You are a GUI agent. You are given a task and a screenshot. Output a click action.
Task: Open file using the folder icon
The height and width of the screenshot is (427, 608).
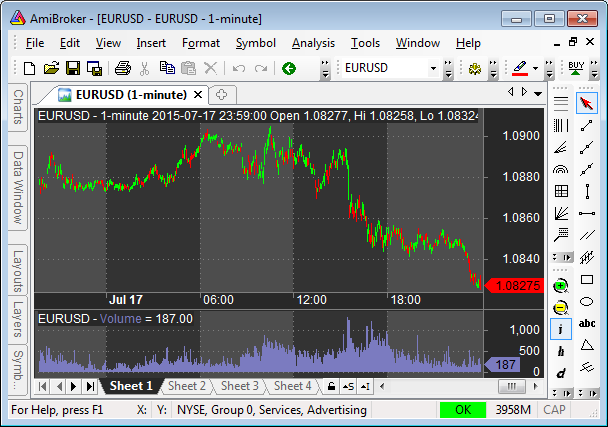coord(51,69)
